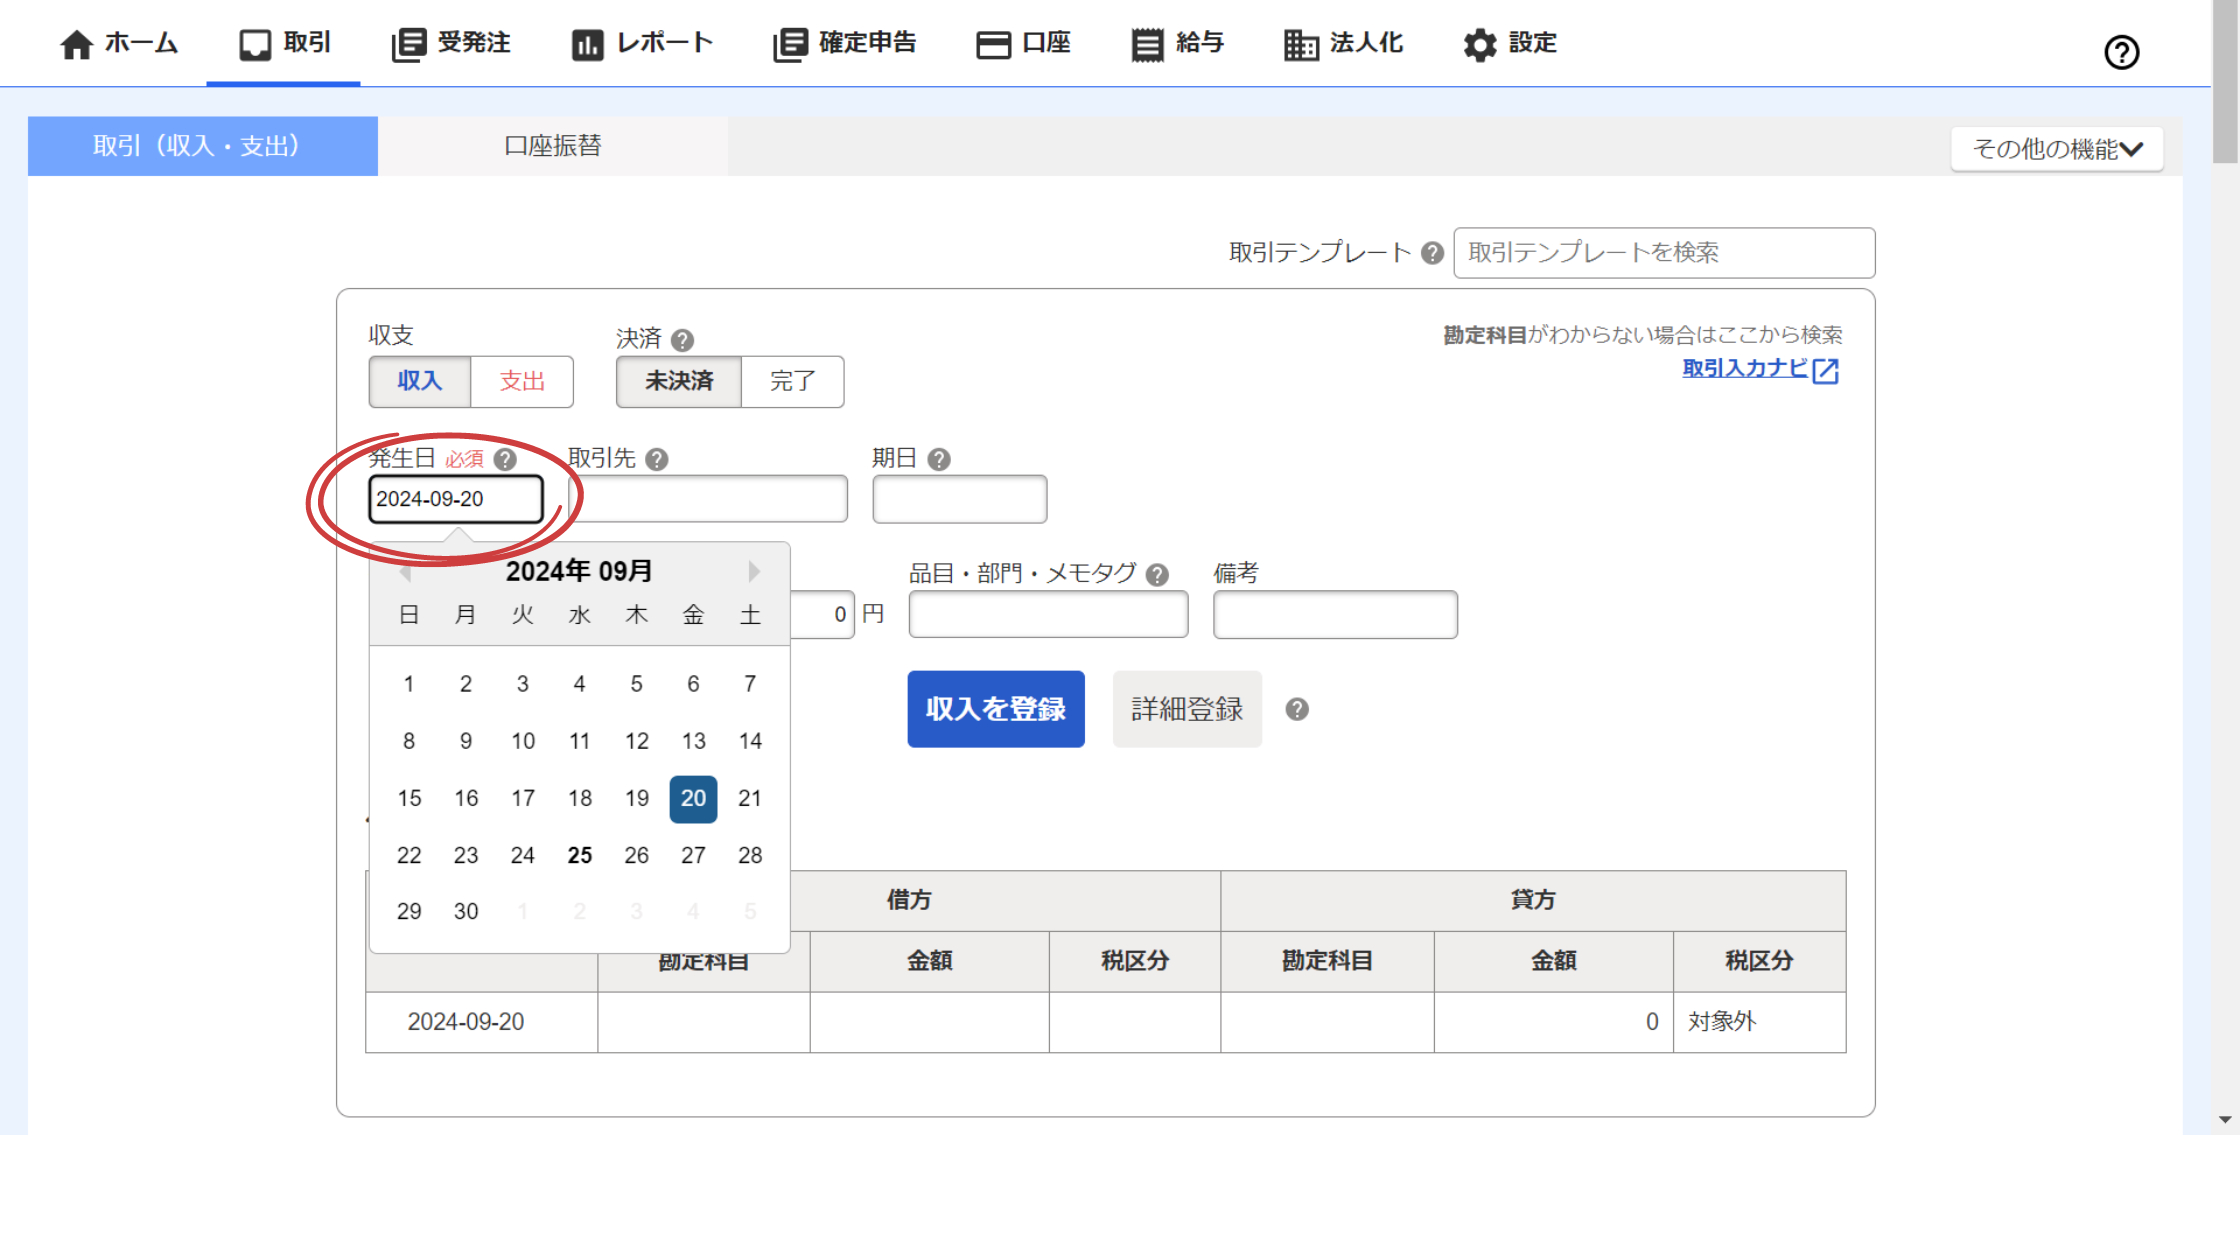Select date 25 in the calendar
2240x1260 pixels.
[579, 855]
